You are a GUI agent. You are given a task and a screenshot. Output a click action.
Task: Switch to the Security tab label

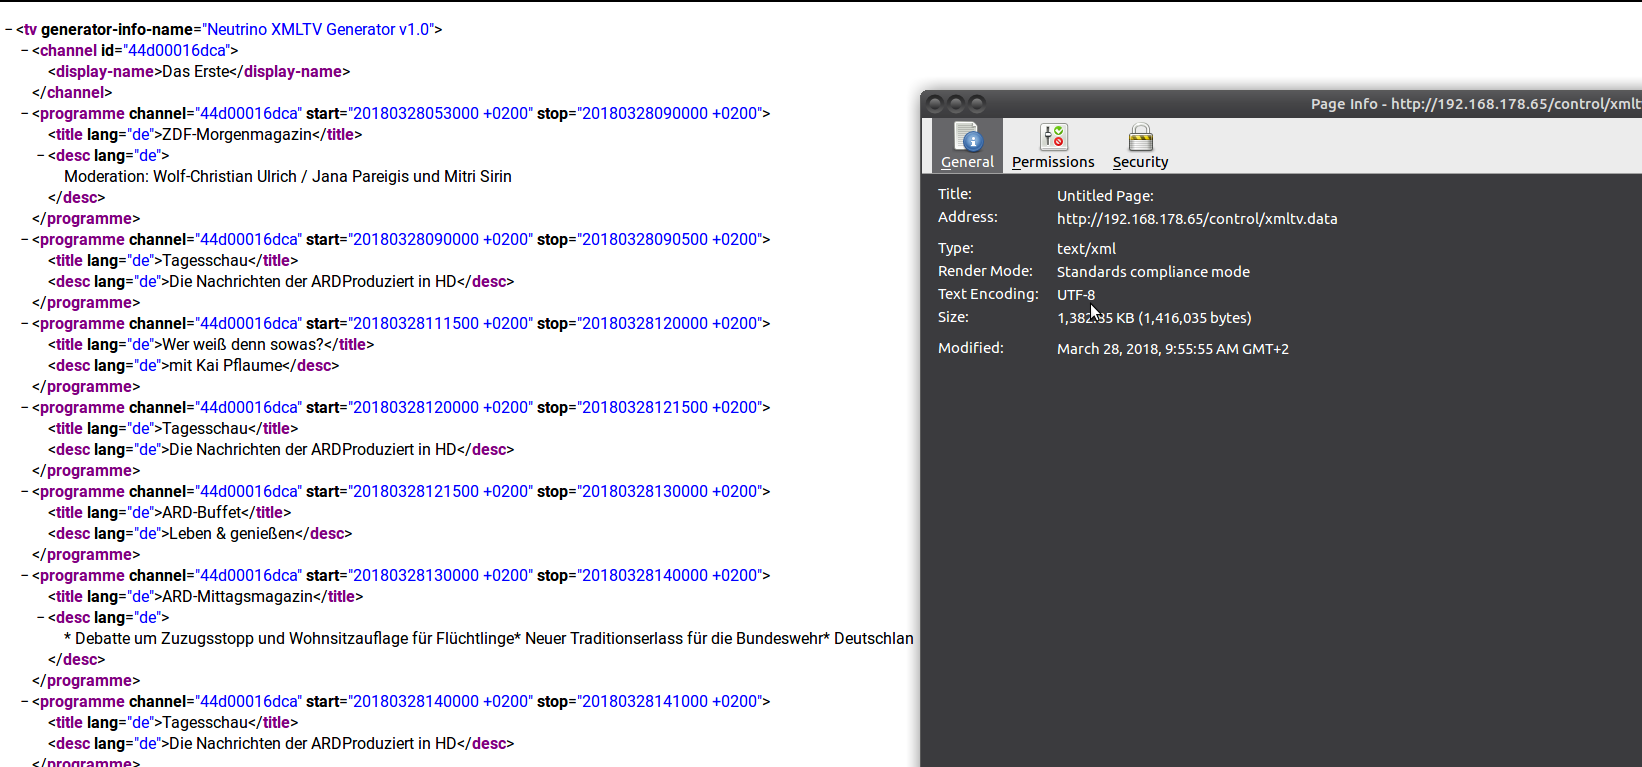pos(1140,162)
